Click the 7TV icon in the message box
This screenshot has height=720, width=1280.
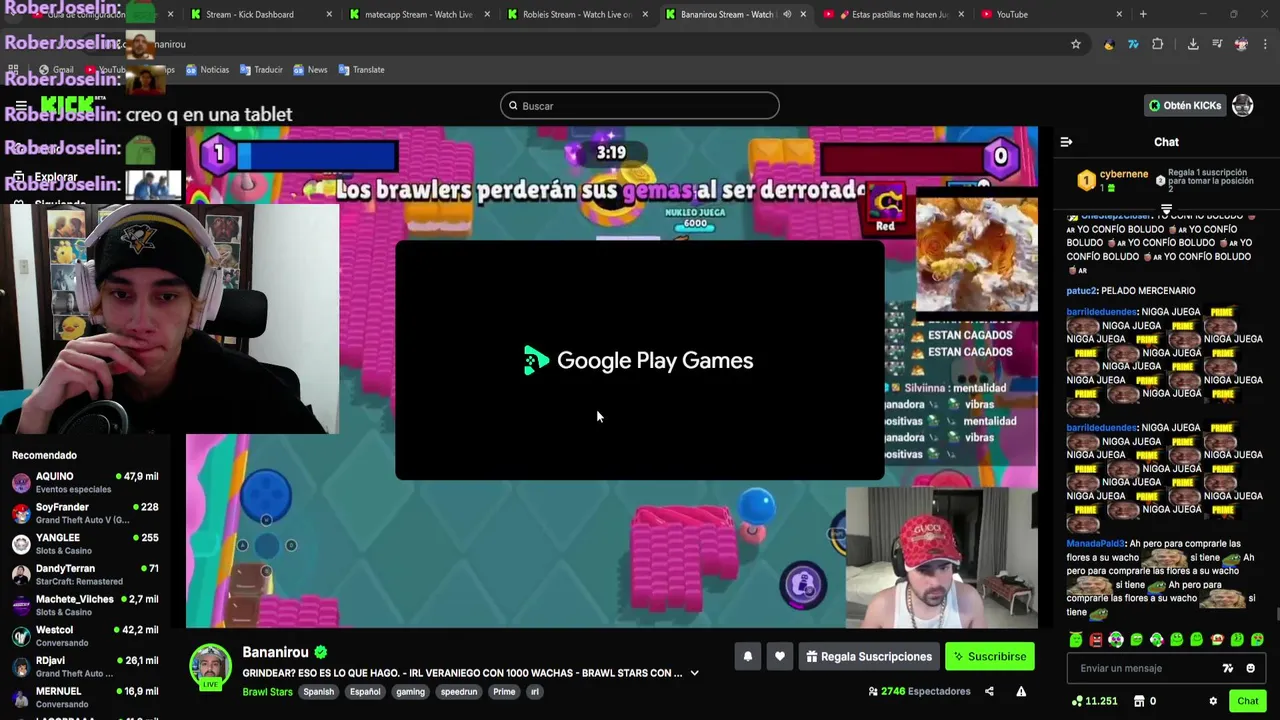[x=1228, y=668]
